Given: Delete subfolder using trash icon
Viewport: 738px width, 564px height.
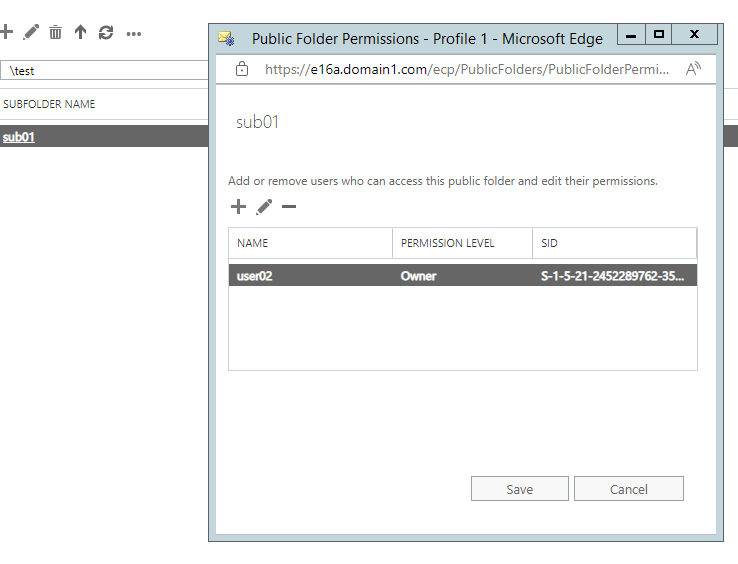Looking at the screenshot, I should click(56, 32).
